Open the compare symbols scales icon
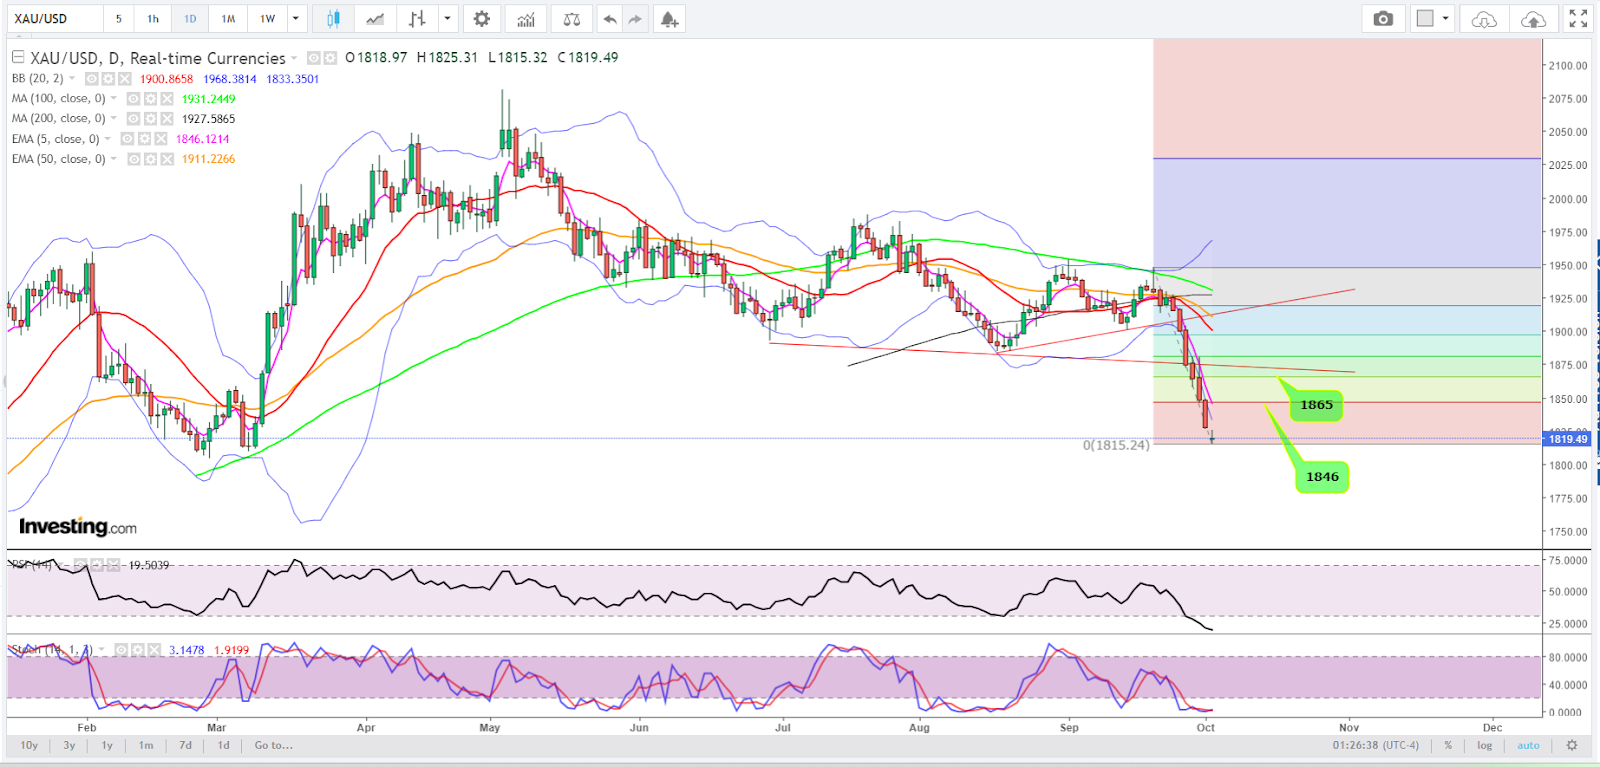Screen dimensions: 1600x767 [572, 19]
